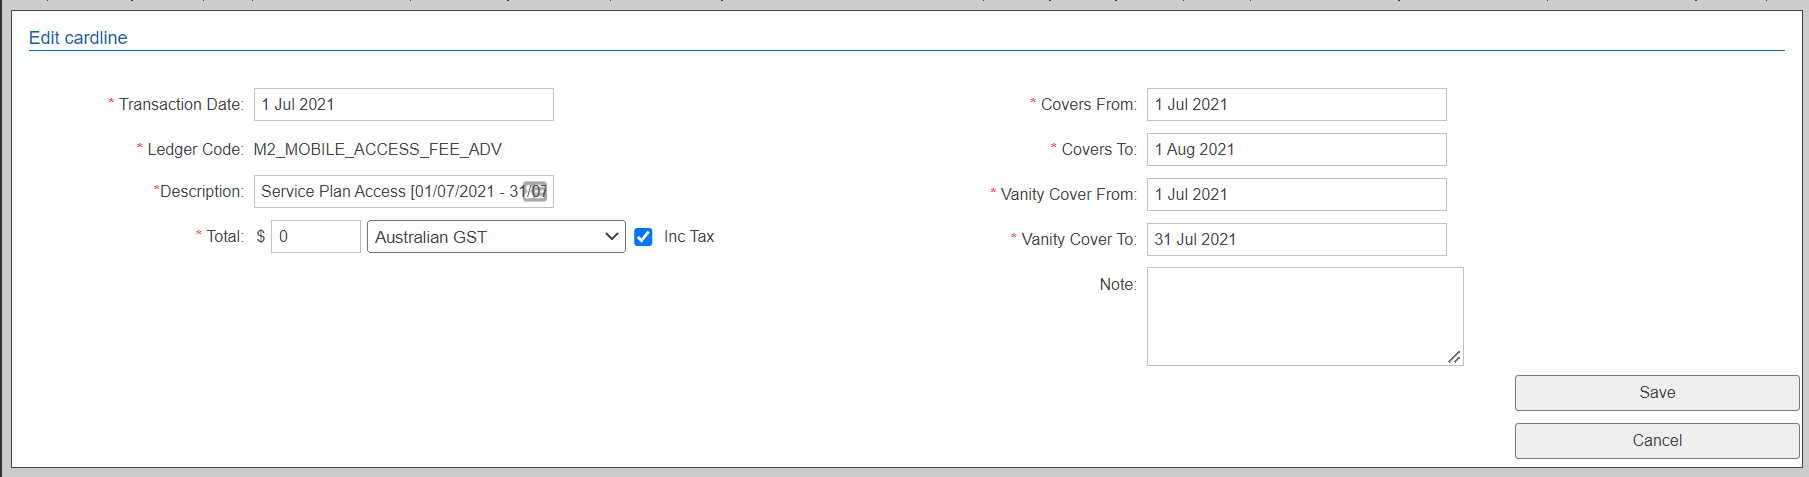This screenshot has height=477, width=1809.
Task: Select the Total amount field
Action: [315, 237]
